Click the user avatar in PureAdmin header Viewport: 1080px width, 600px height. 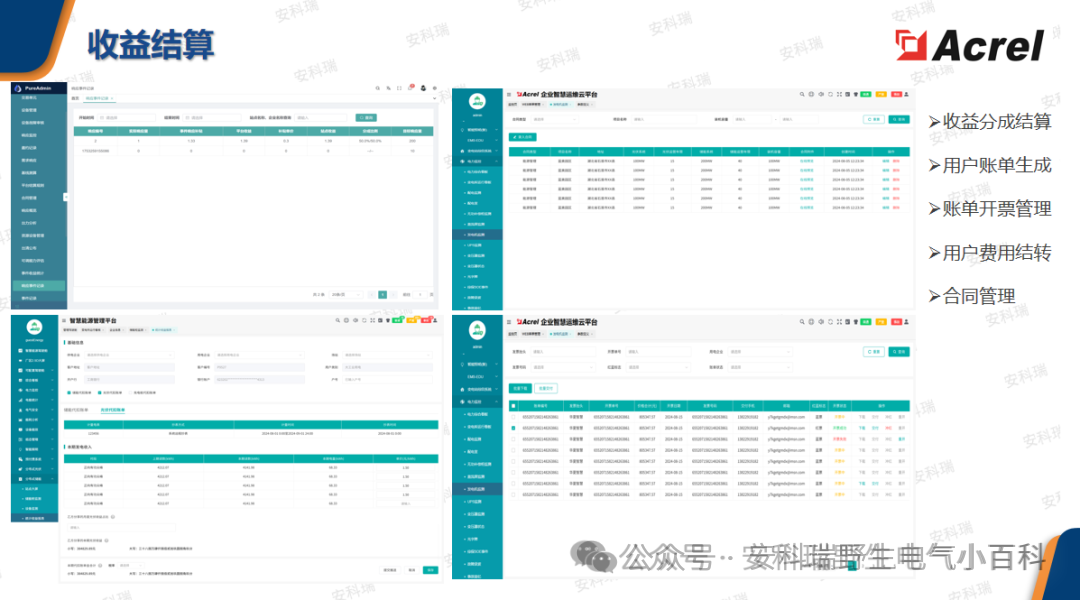[423, 88]
